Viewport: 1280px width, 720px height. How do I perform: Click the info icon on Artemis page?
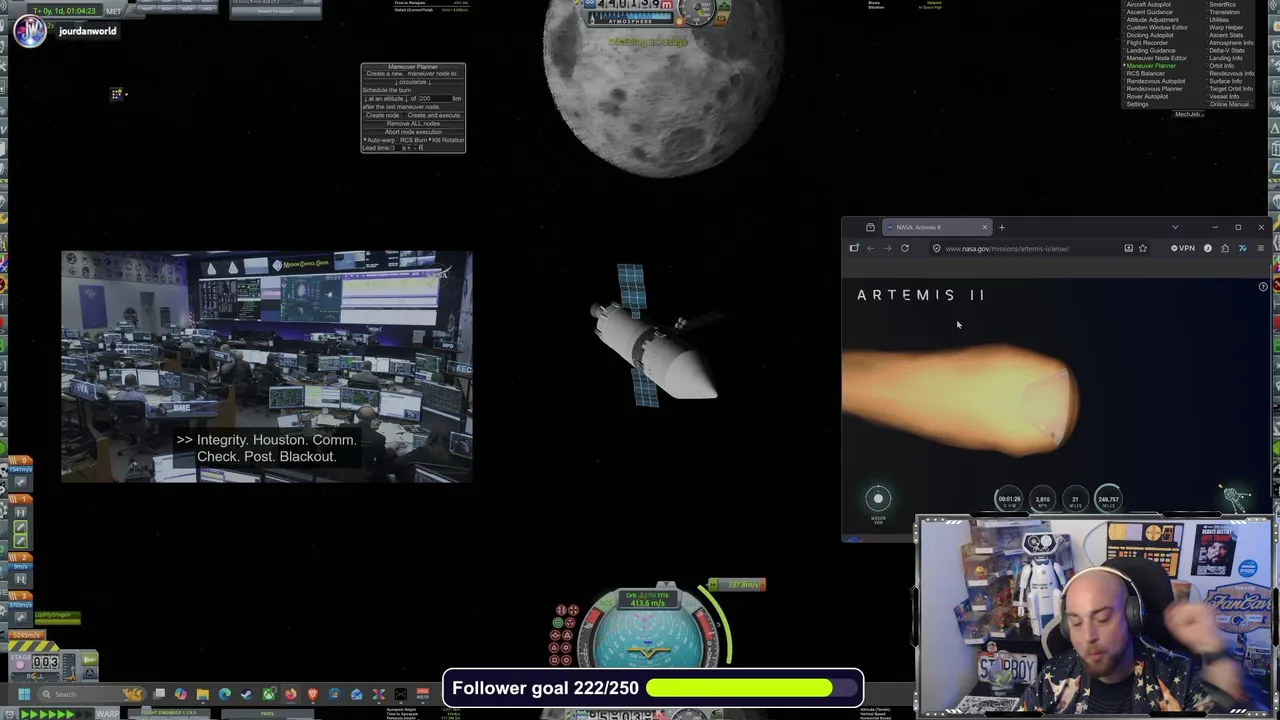click(x=1263, y=287)
